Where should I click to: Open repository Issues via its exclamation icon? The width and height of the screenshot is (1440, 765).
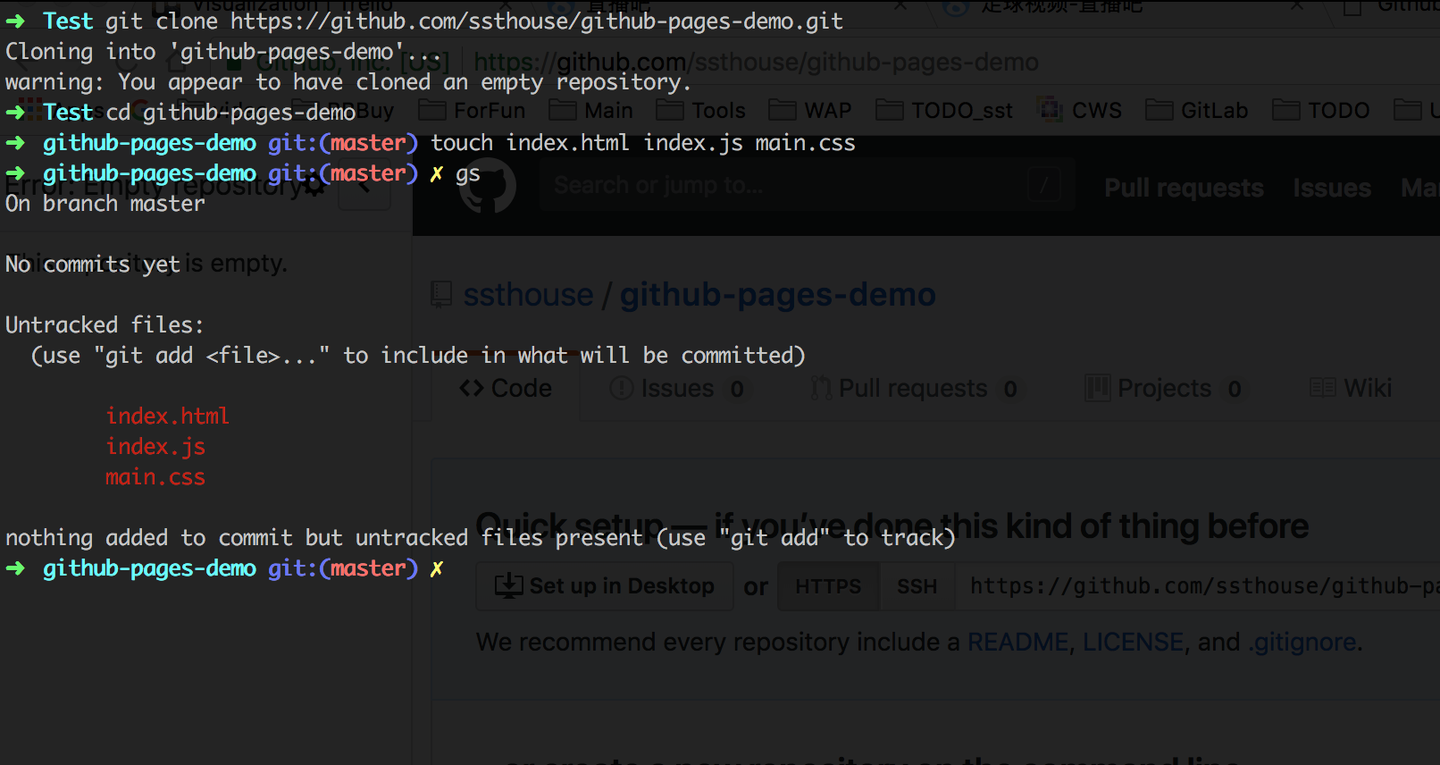pyautogui.click(x=624, y=388)
